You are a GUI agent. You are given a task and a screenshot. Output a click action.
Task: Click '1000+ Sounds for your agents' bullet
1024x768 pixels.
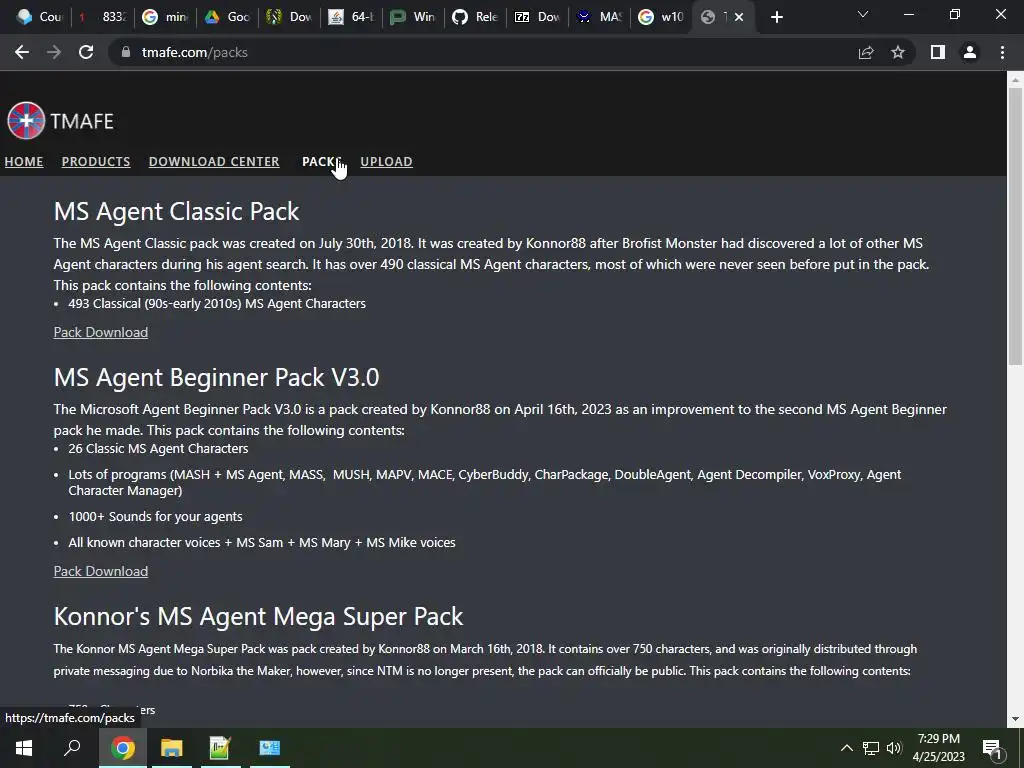click(x=155, y=516)
